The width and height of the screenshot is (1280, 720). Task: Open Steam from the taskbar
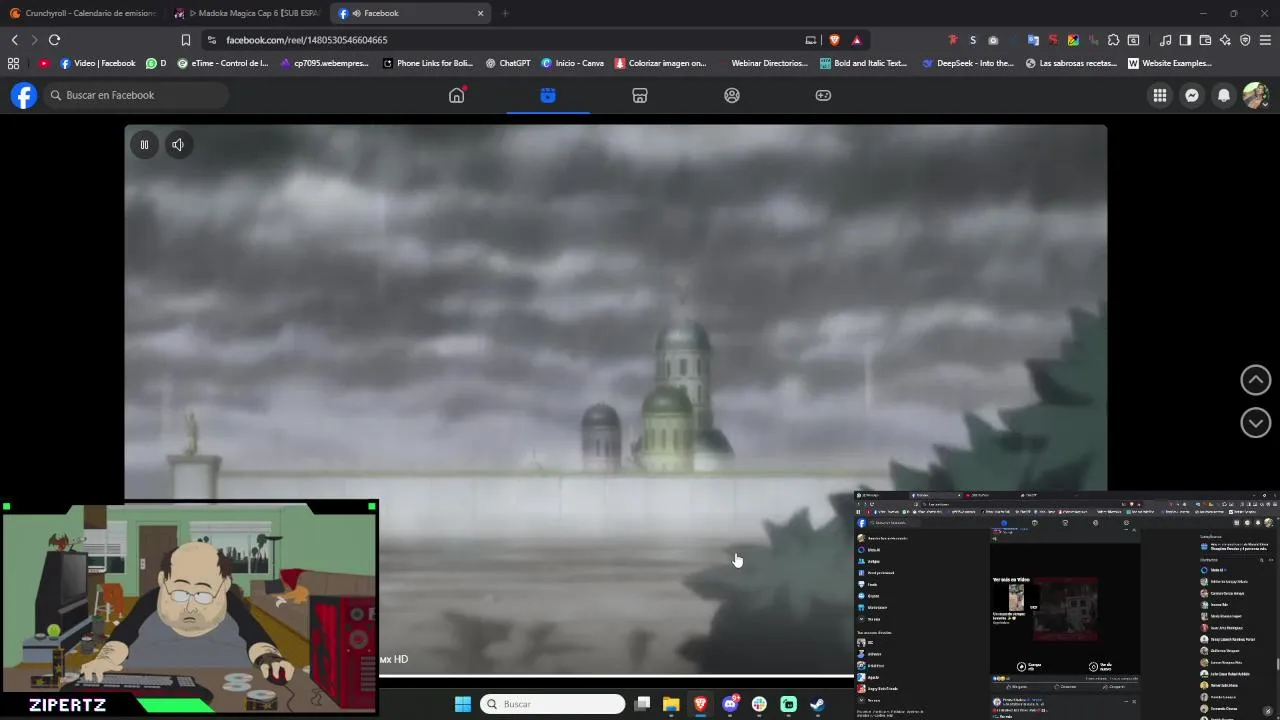817,704
